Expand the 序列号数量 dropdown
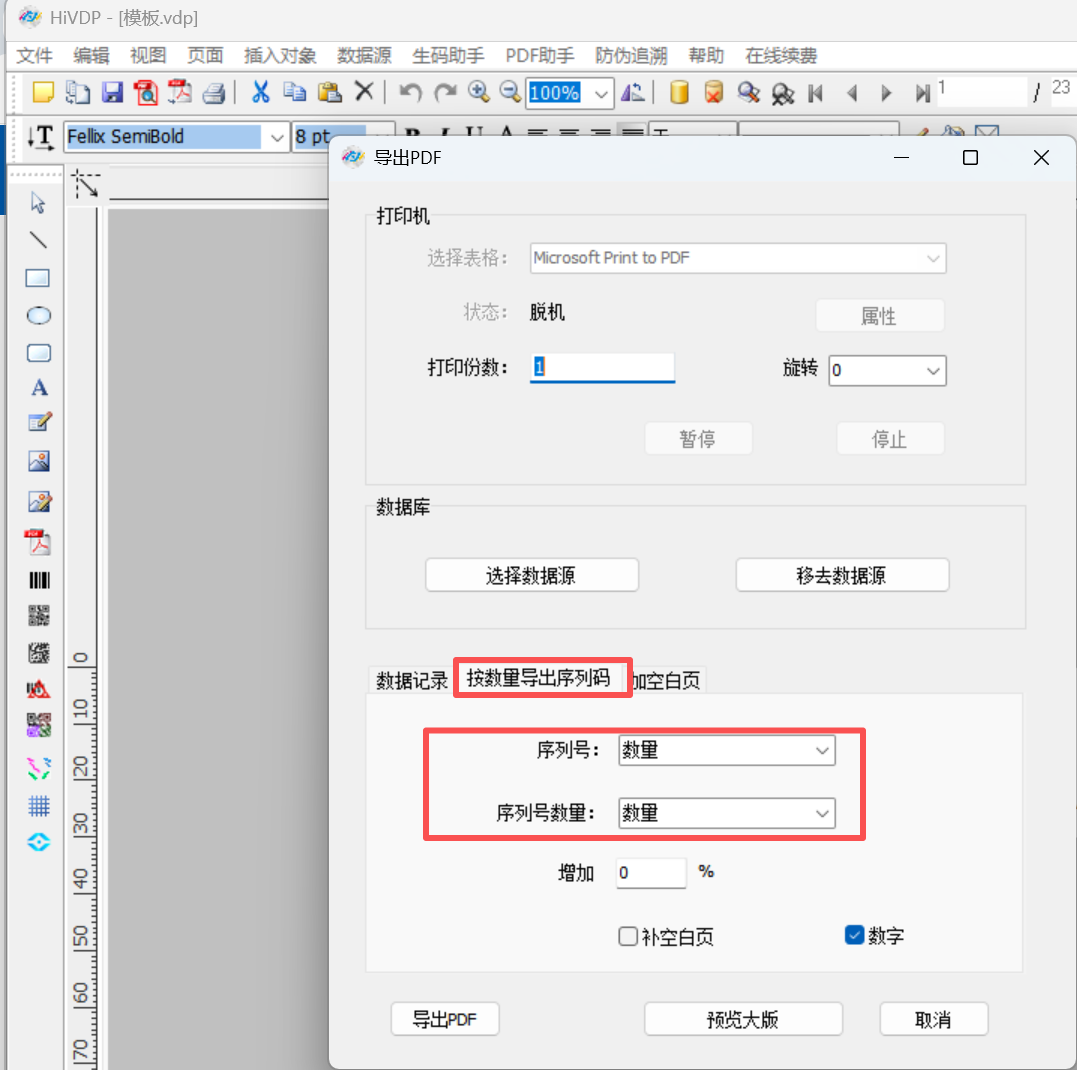This screenshot has height=1070, width=1077. coord(727,814)
